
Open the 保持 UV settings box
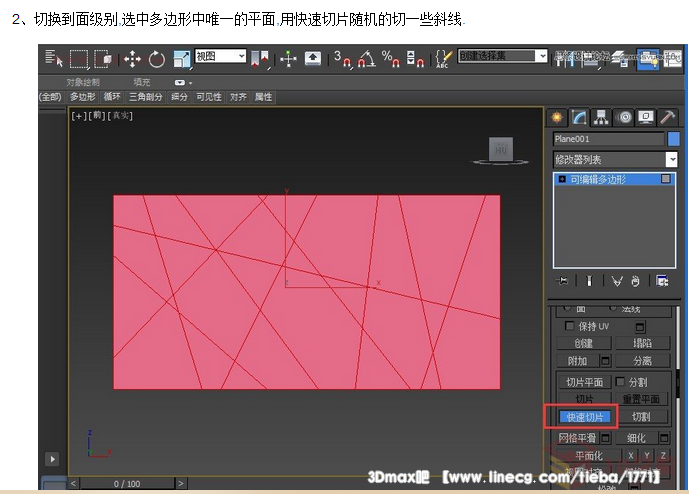pyautogui.click(x=640, y=327)
